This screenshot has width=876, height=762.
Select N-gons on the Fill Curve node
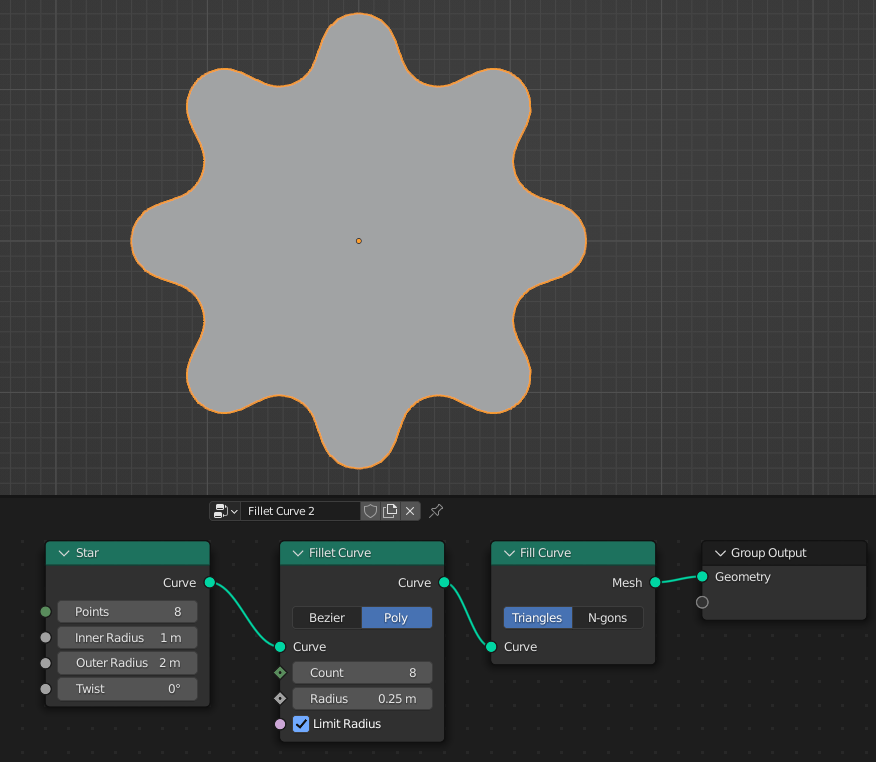tap(607, 617)
